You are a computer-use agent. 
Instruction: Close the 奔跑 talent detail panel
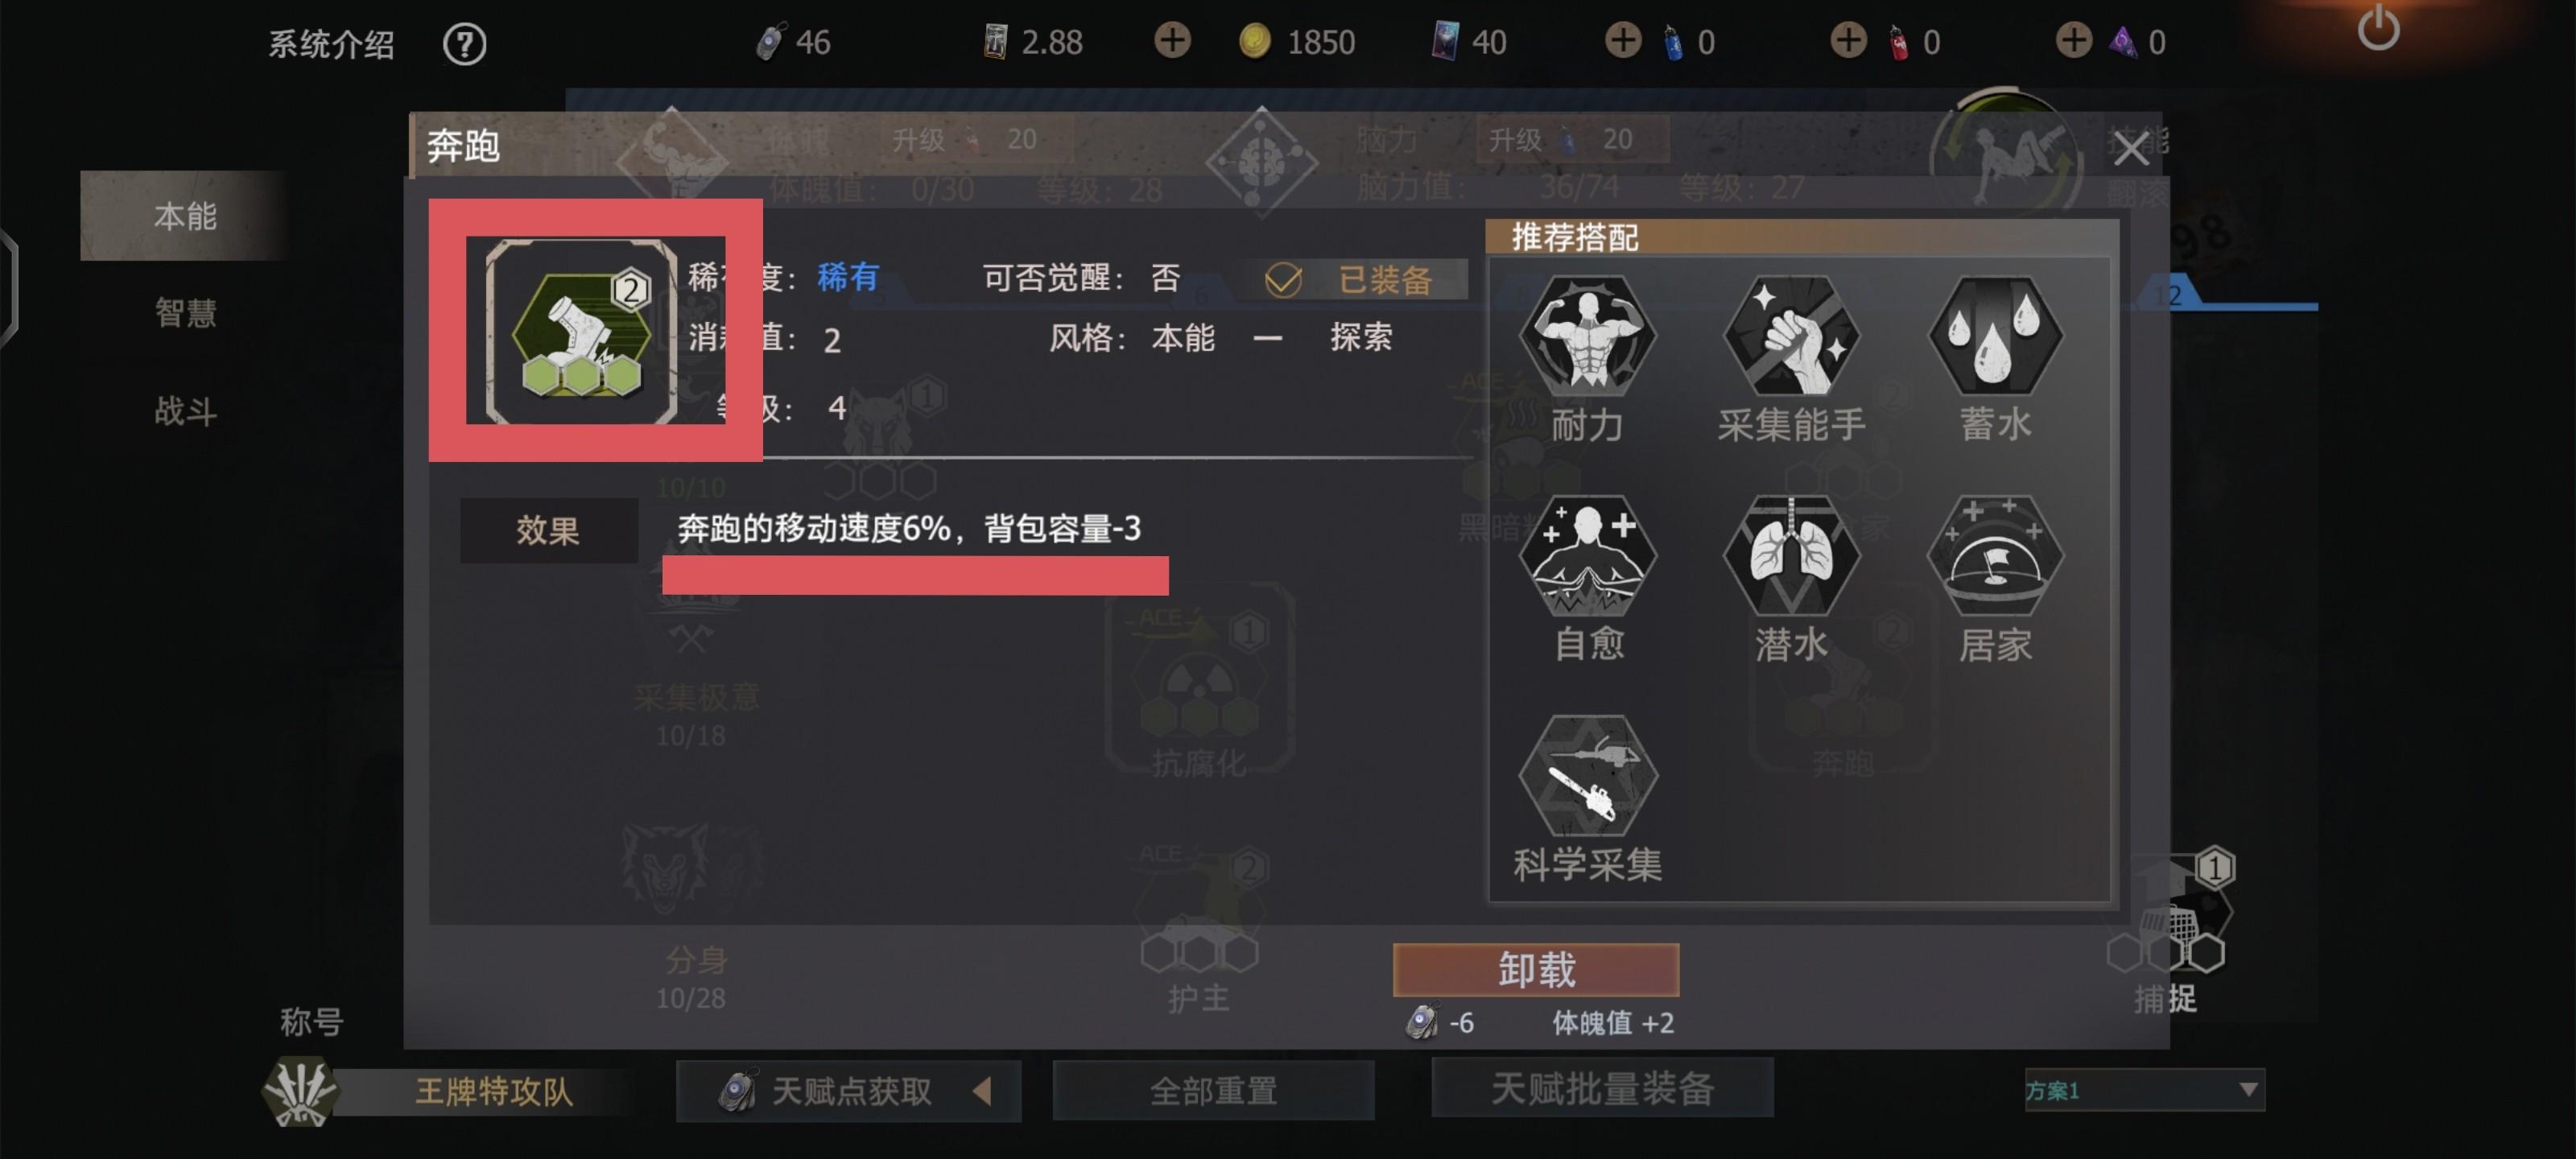point(2130,149)
